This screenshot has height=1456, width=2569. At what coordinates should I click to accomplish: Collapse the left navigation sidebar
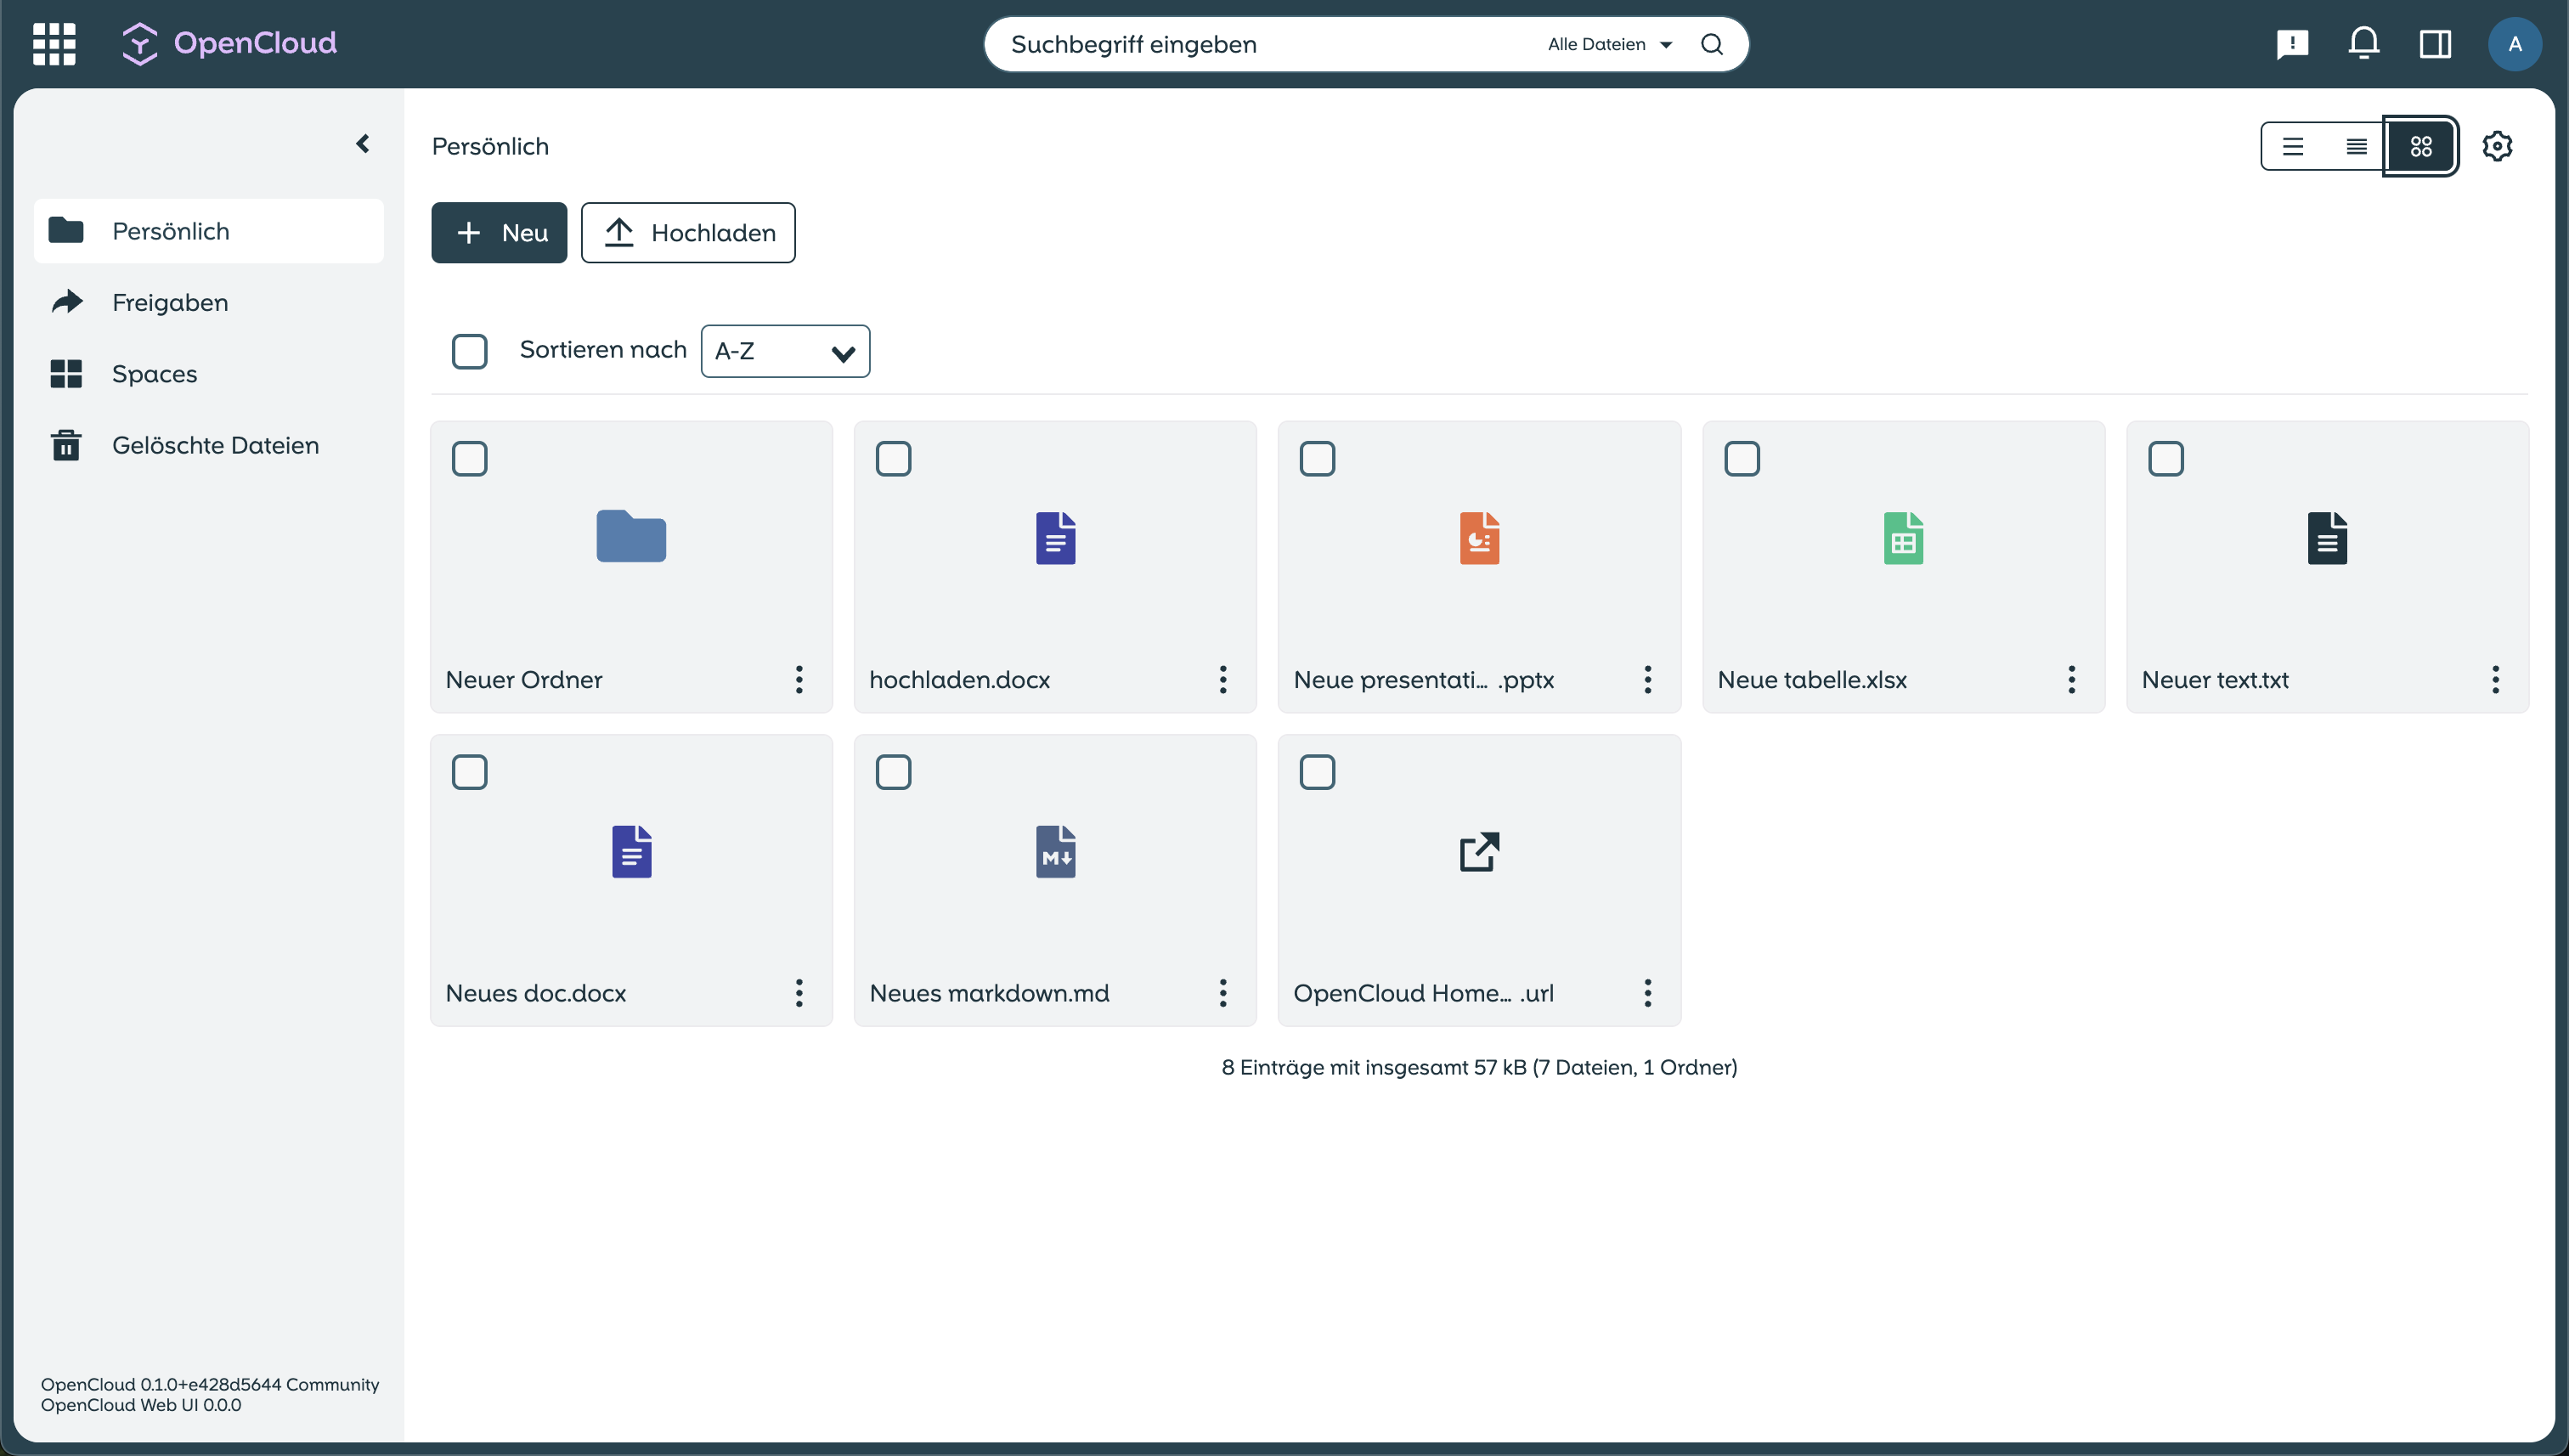coord(363,144)
